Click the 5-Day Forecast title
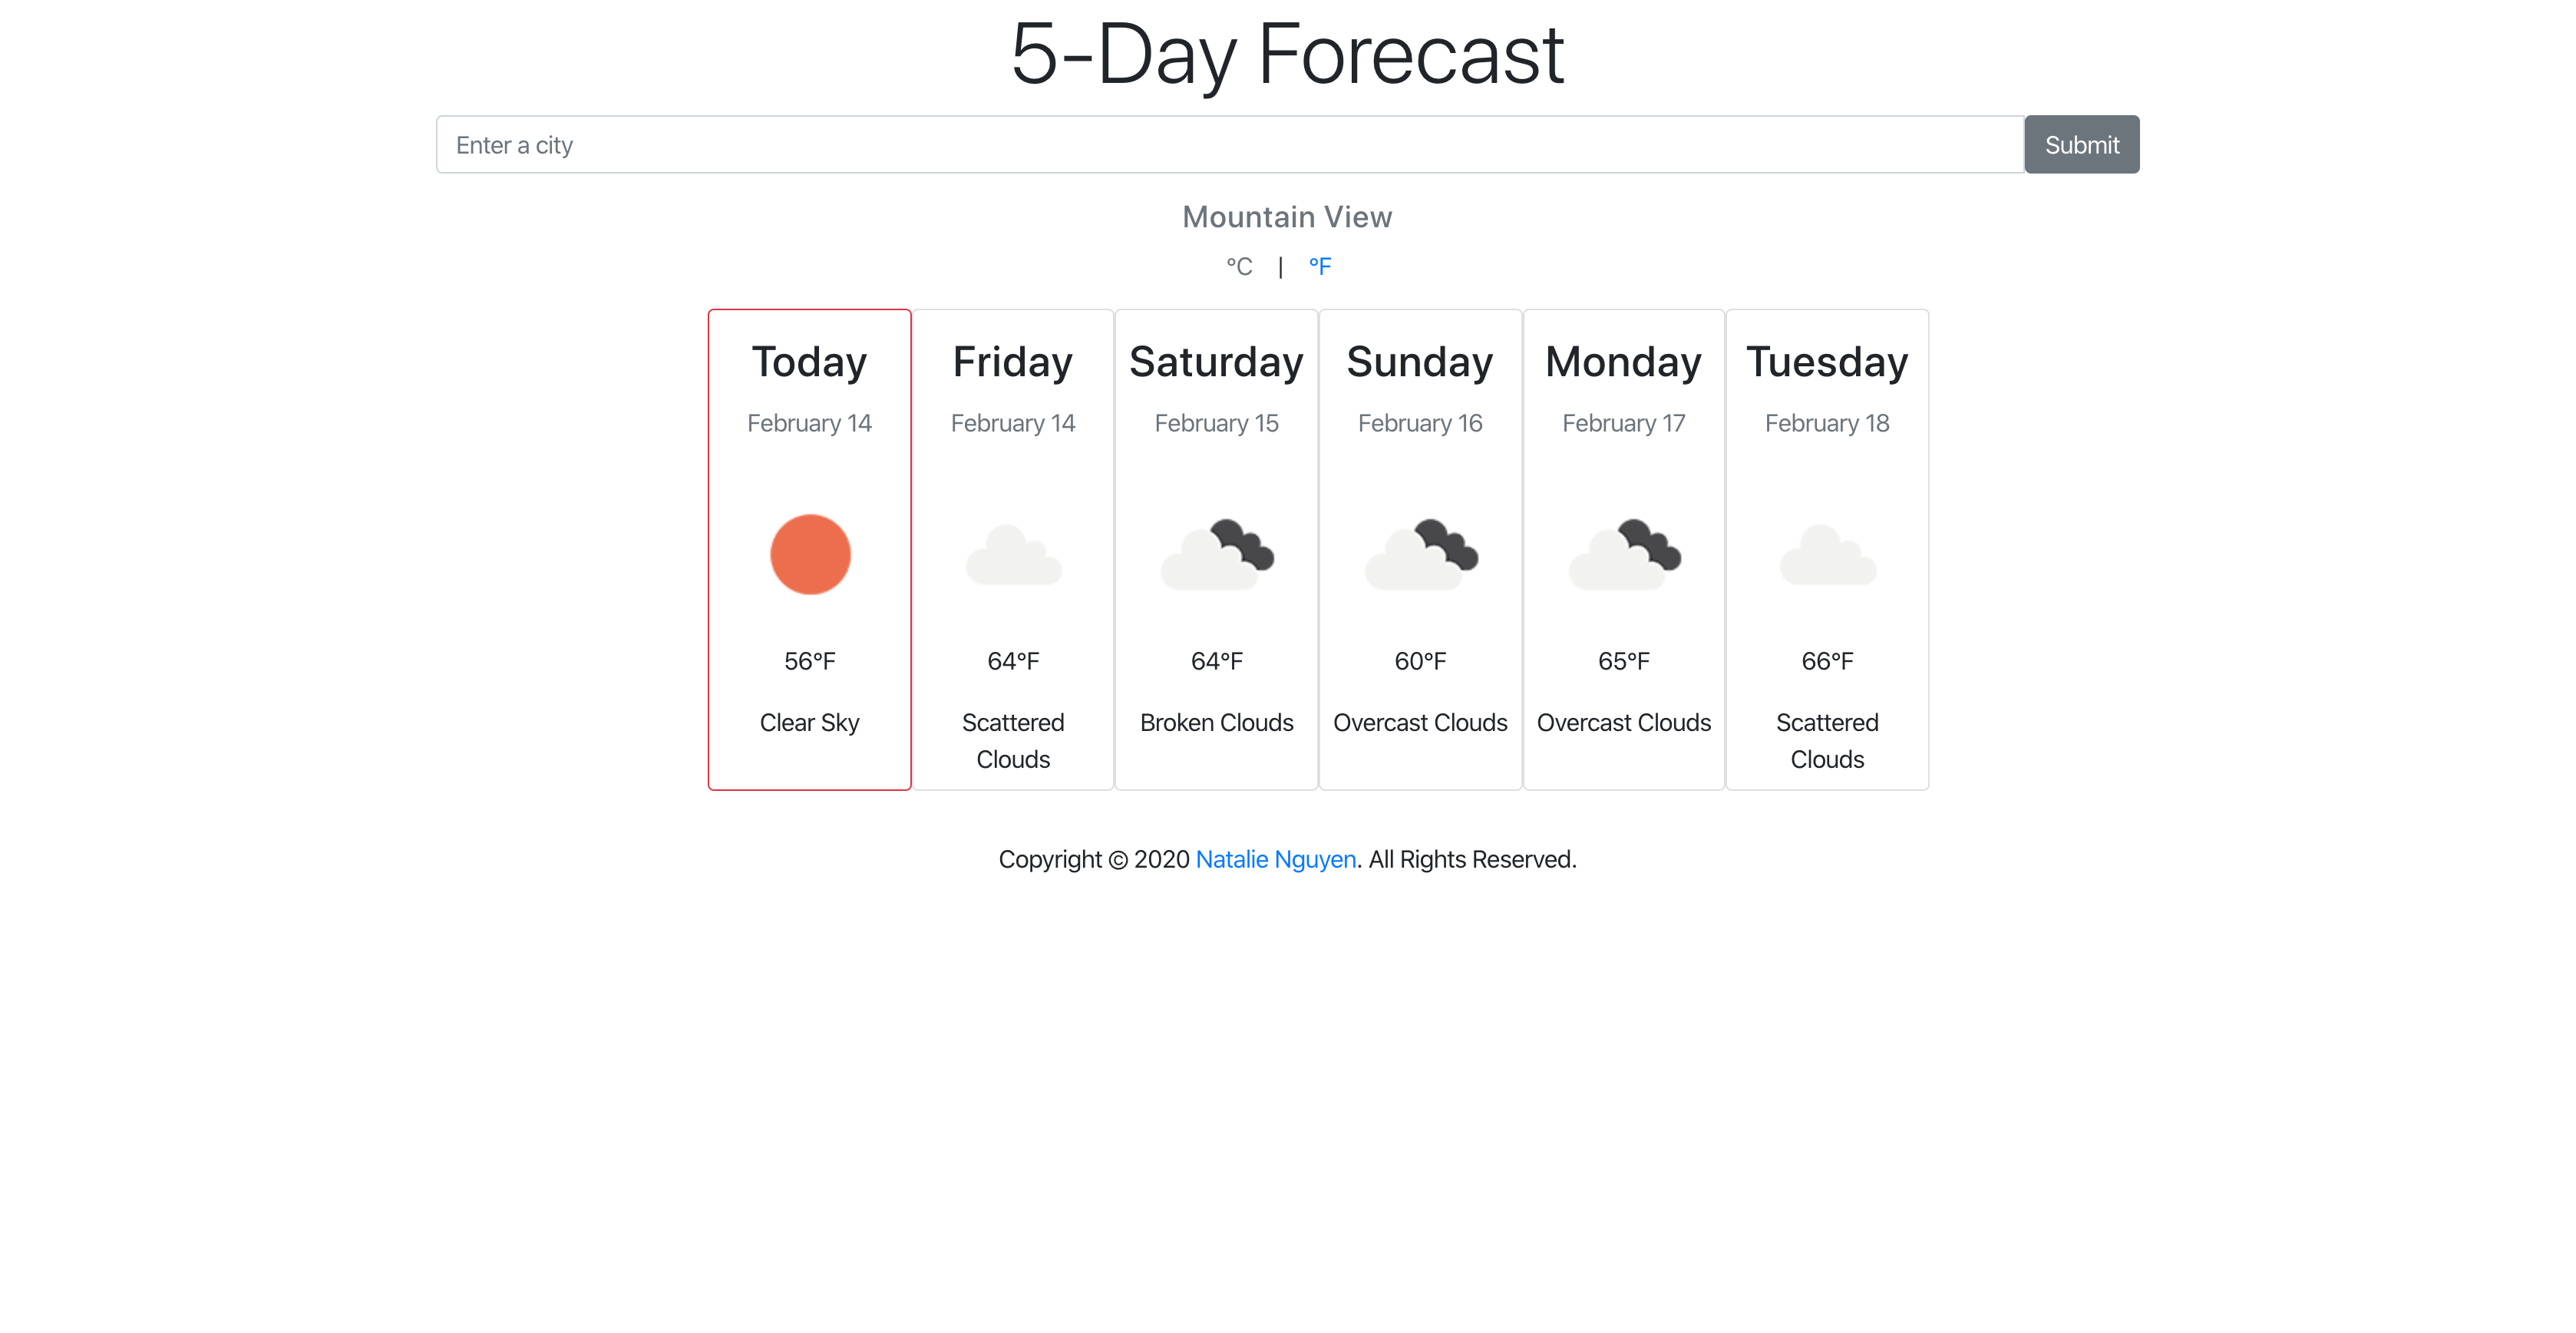 tap(1287, 54)
